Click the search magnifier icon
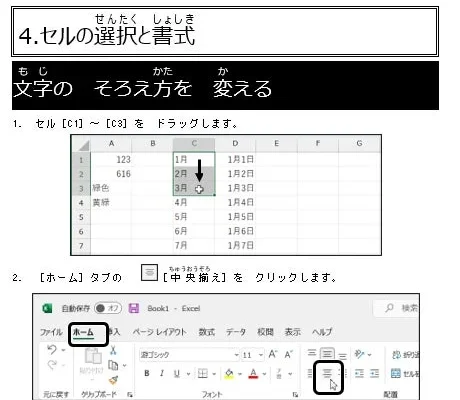460x400 pixels. point(389,308)
